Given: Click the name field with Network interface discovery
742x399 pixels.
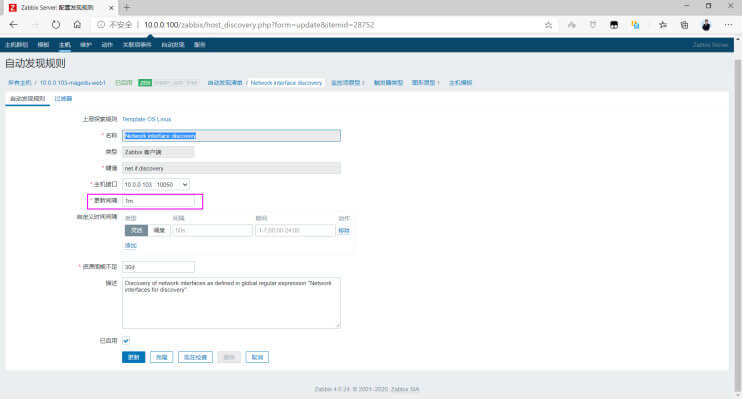Looking at the screenshot, I should (x=231, y=136).
